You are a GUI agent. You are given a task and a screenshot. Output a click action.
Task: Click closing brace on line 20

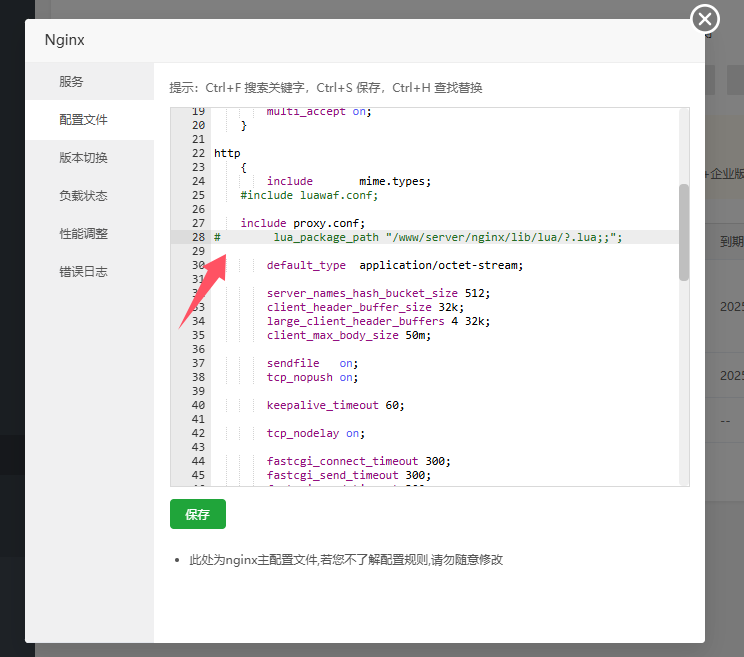point(244,126)
